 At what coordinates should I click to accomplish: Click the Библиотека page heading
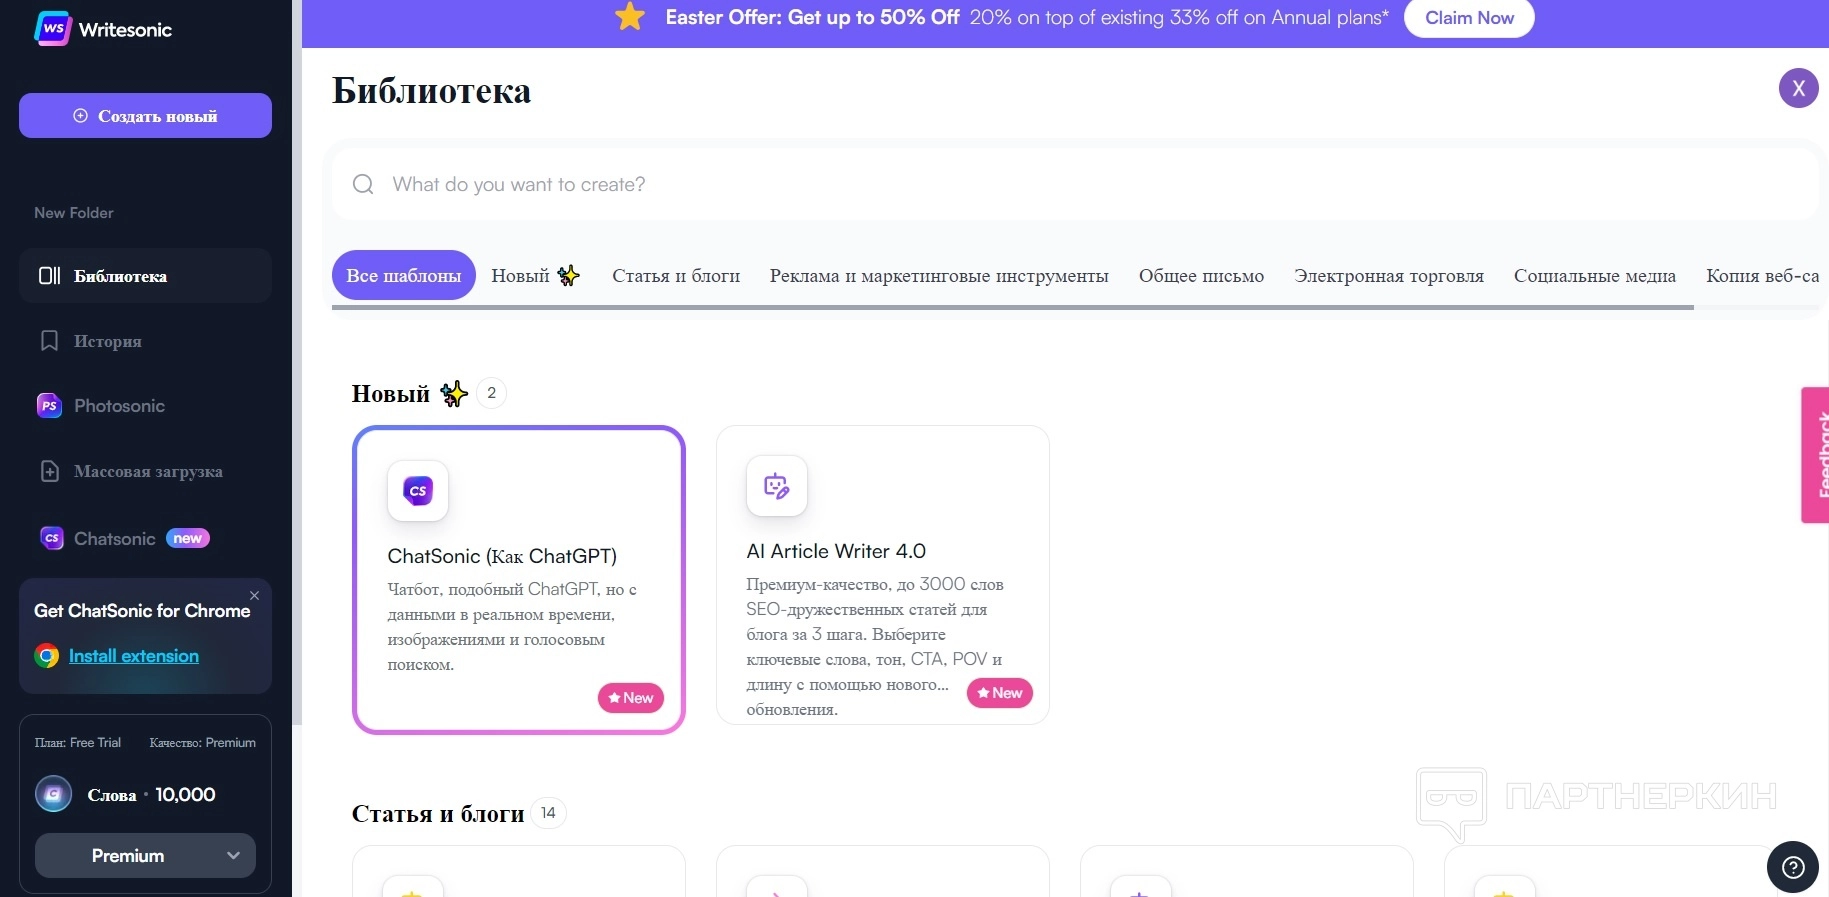point(431,91)
